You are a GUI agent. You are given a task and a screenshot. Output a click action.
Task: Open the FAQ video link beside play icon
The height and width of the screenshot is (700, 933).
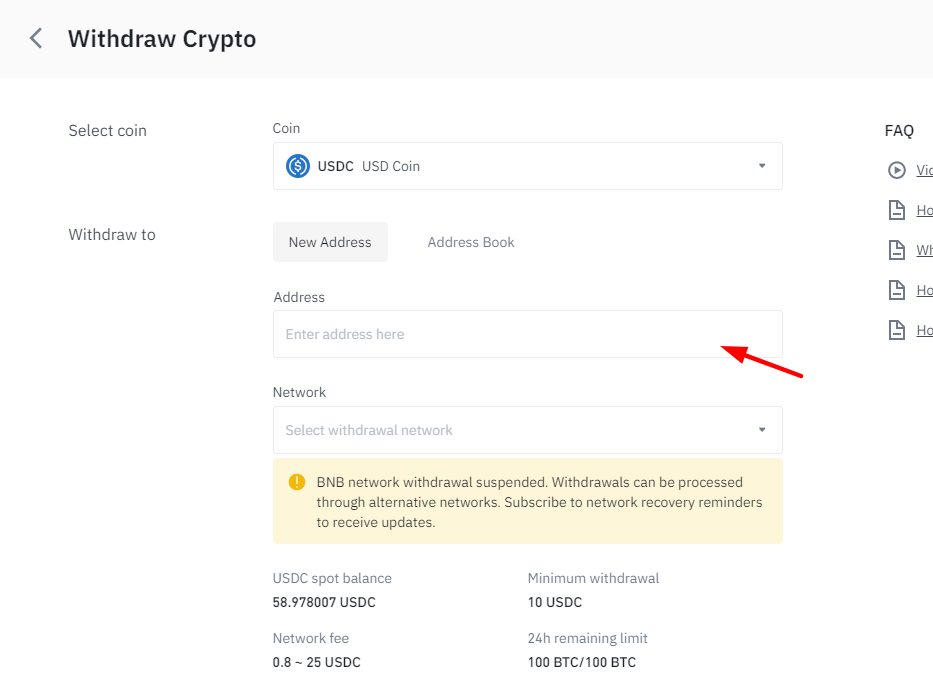click(x=925, y=170)
